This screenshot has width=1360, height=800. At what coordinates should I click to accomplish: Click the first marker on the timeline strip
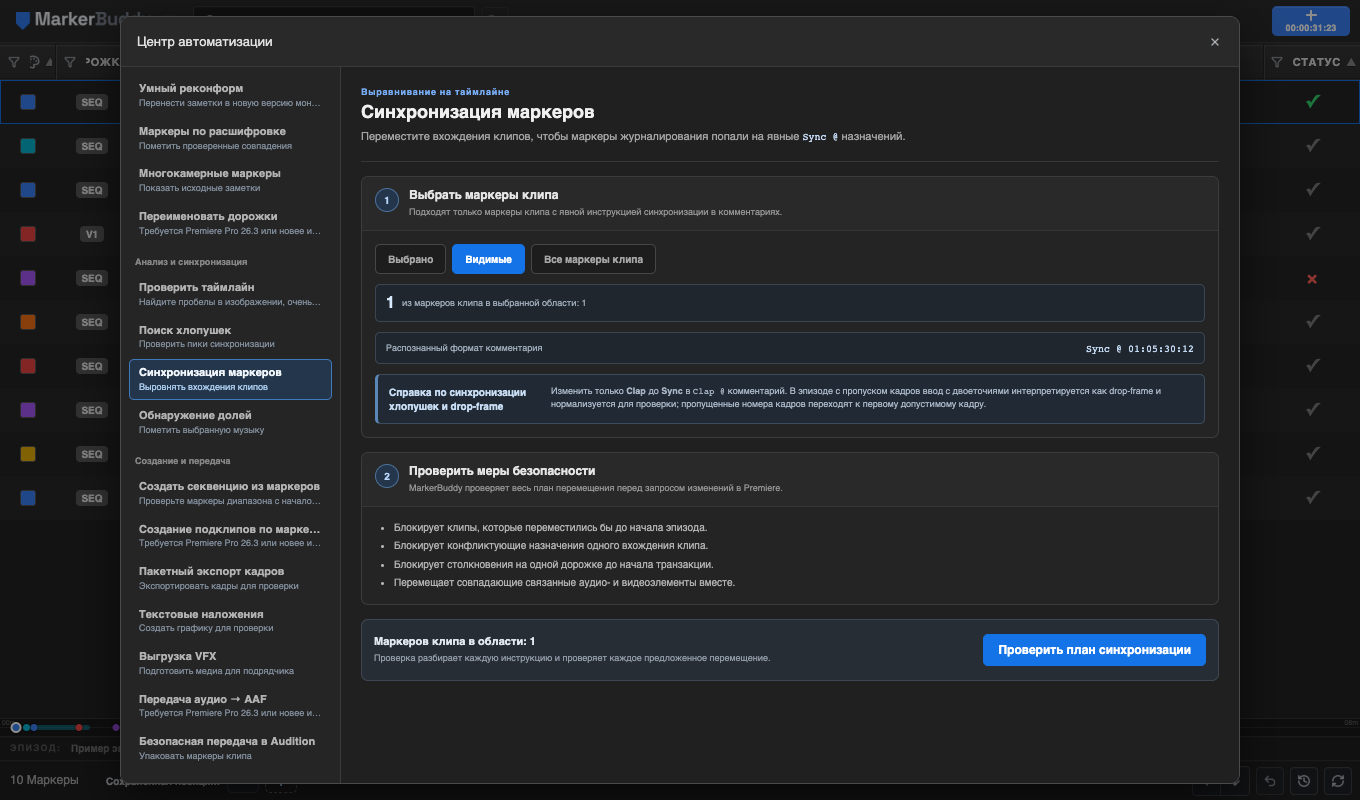15,727
